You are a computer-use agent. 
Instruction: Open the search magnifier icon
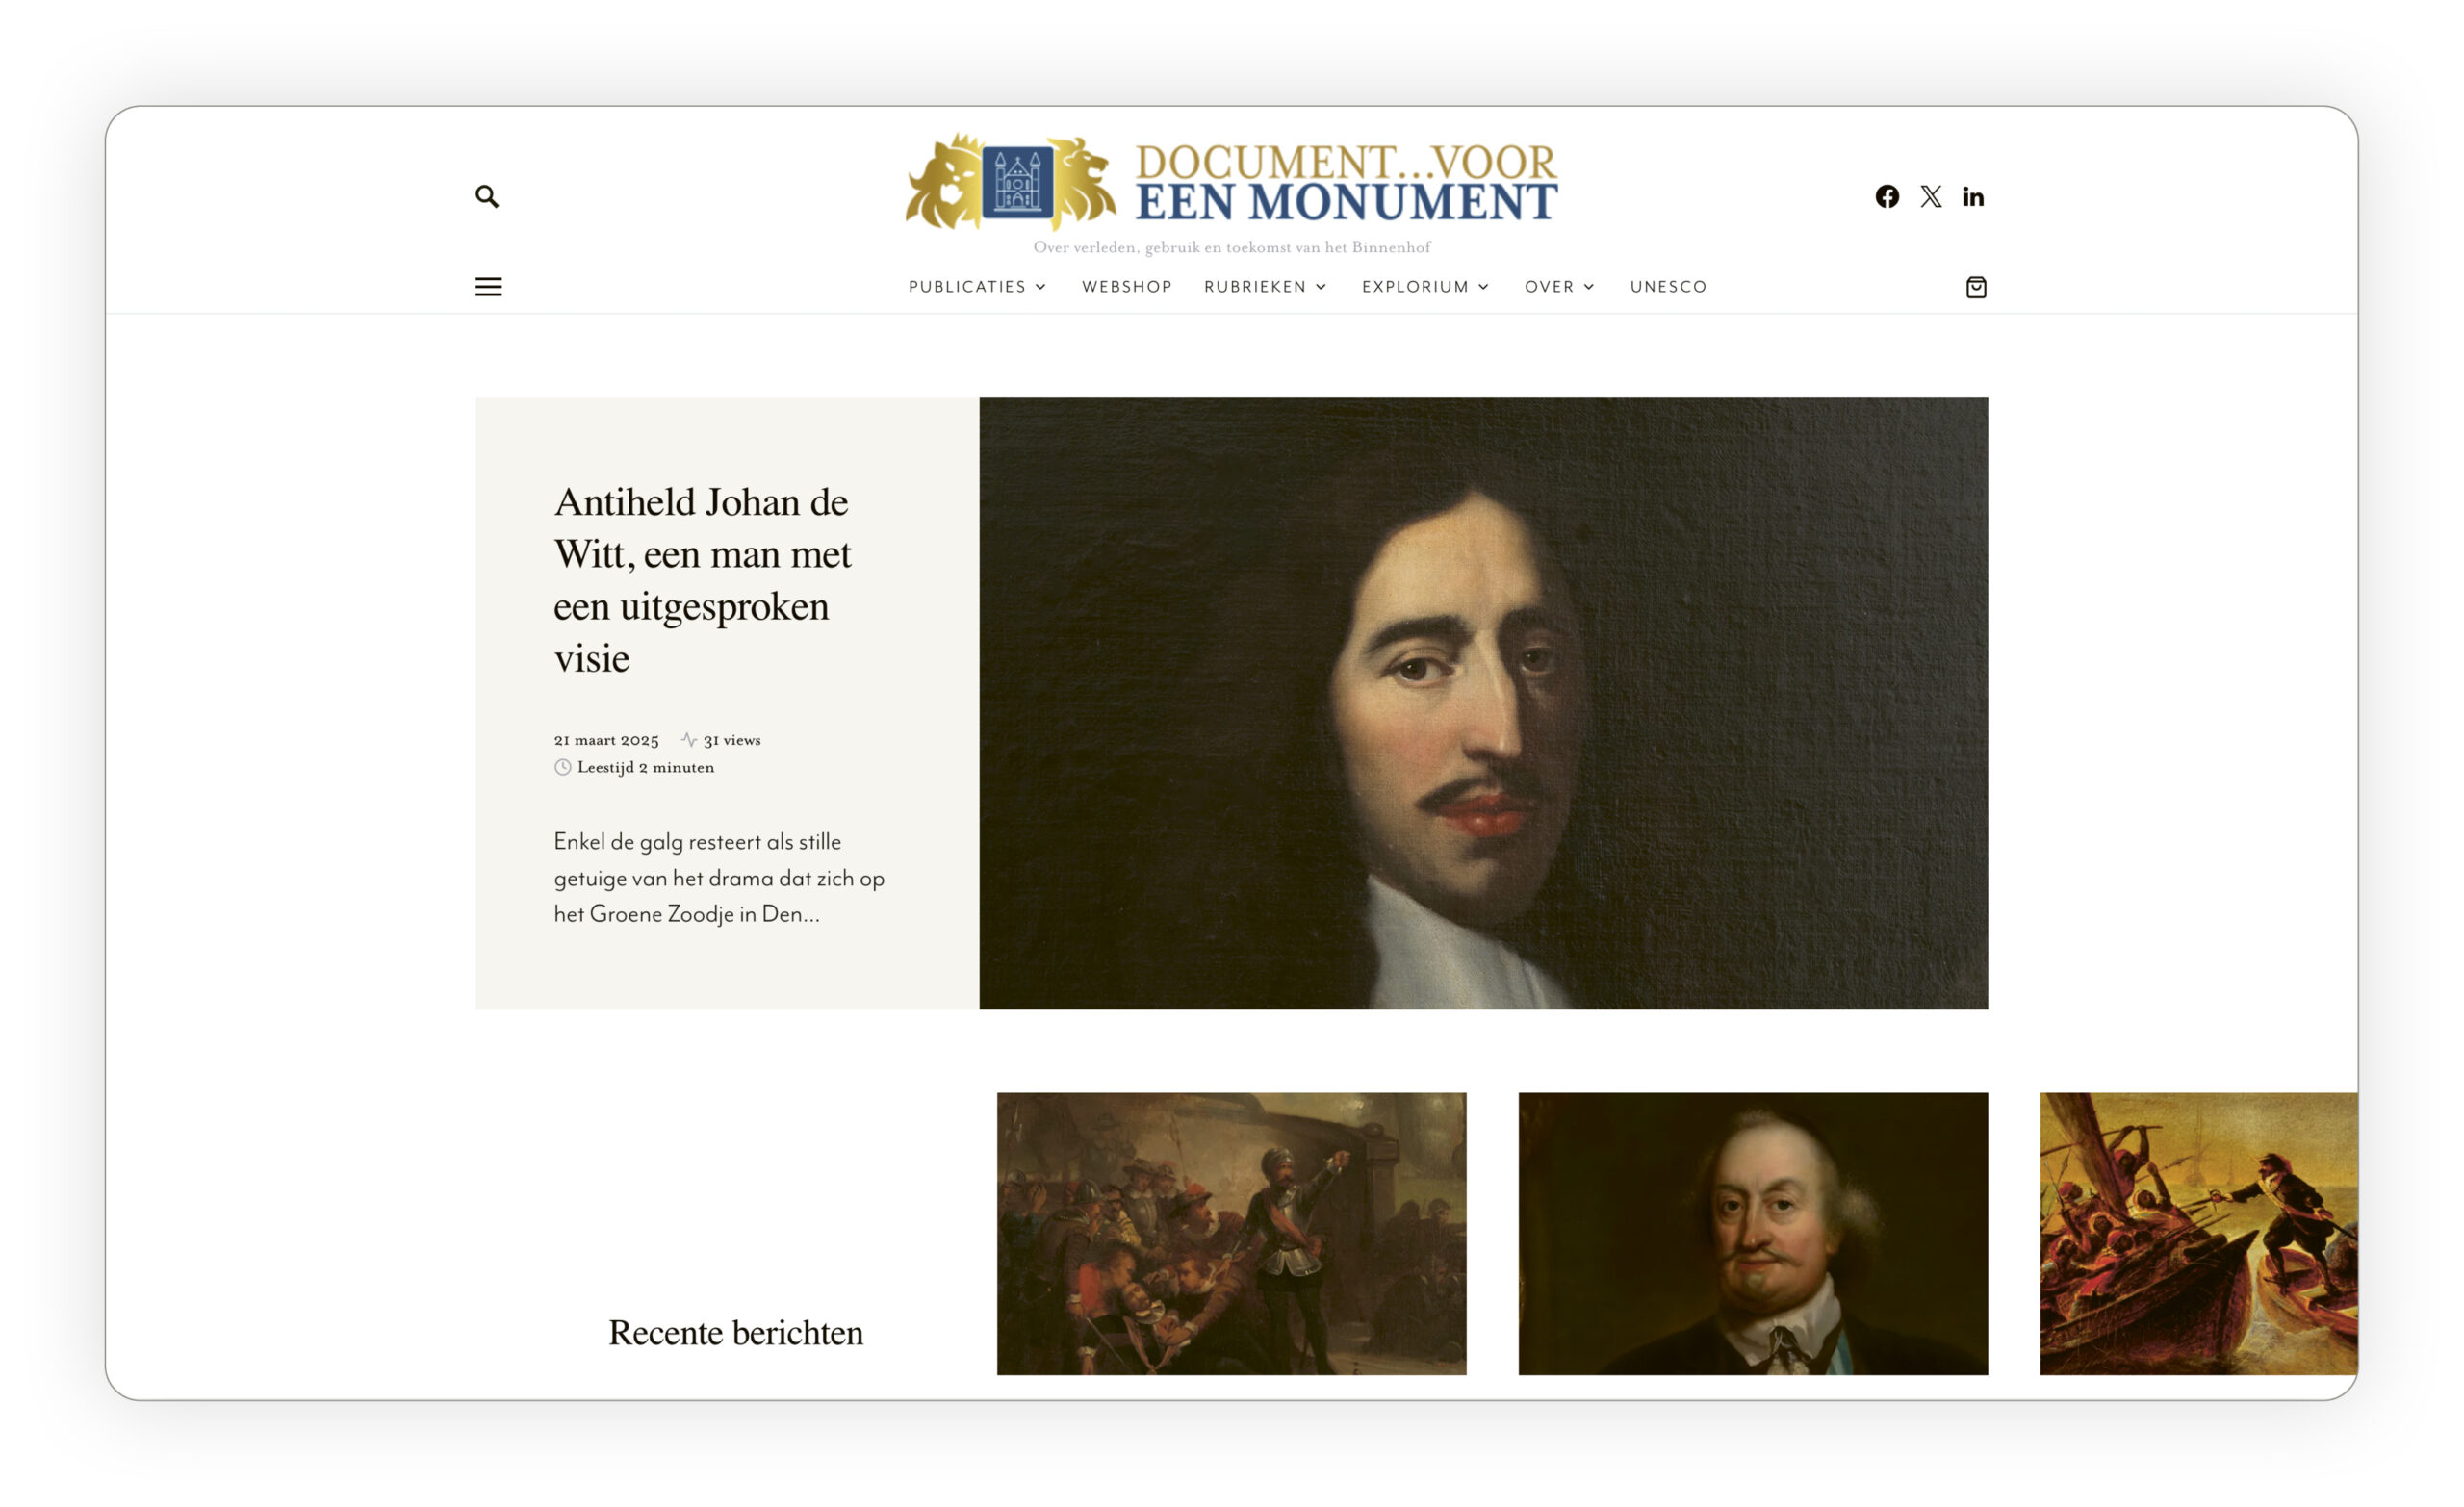click(x=487, y=196)
